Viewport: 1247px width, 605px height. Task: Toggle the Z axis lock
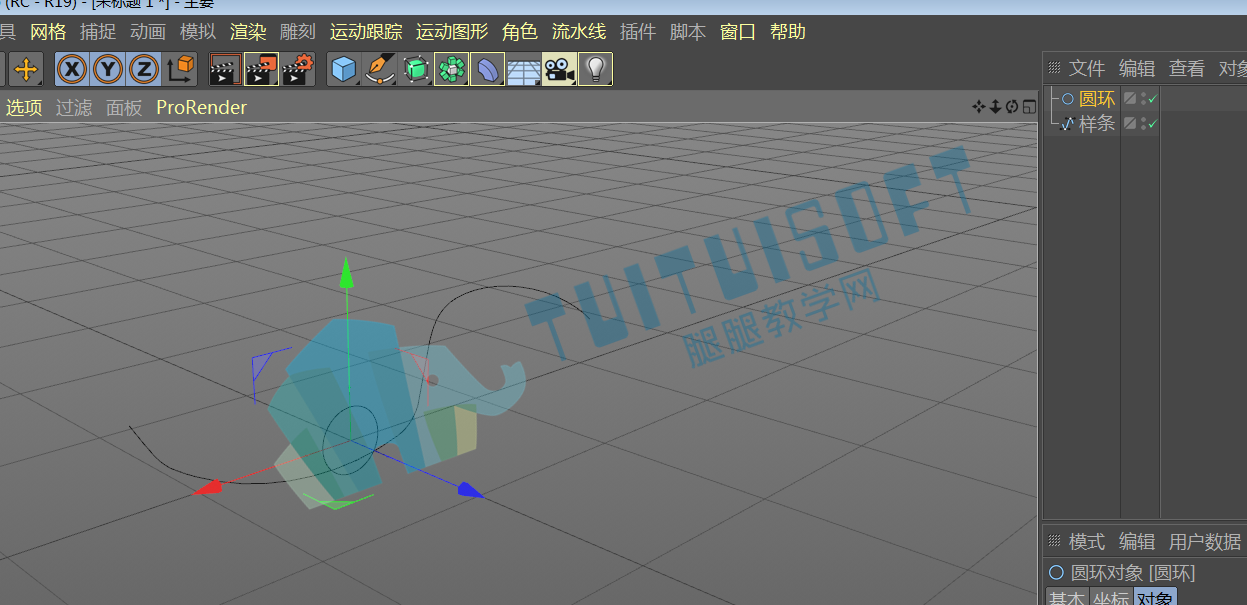coord(144,69)
